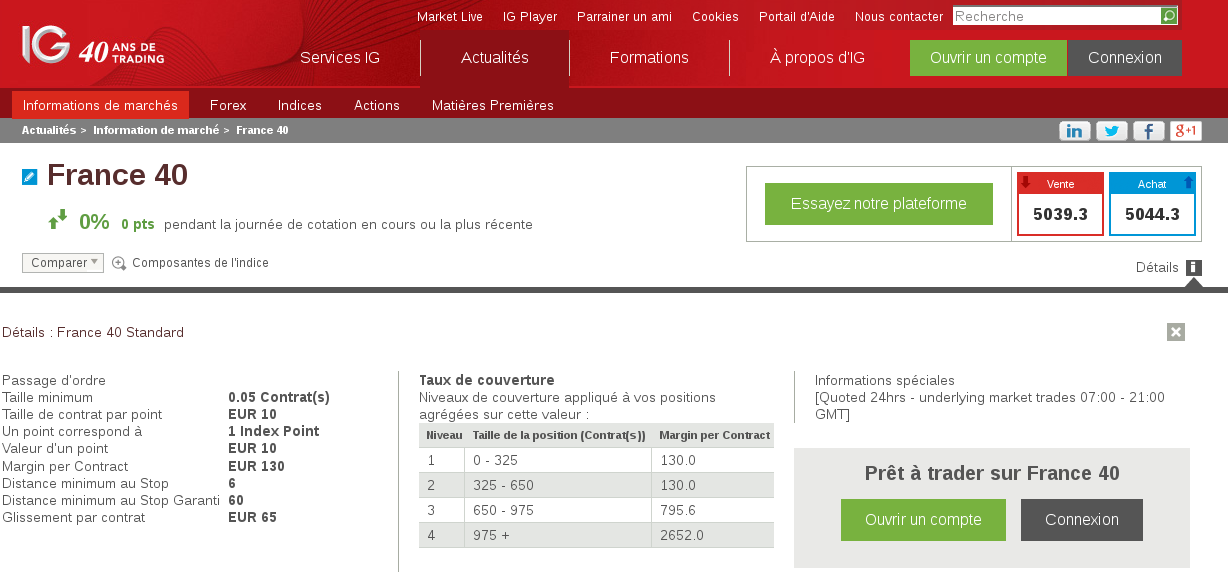Click header Connexion button
Viewport: 1228px width, 572px height.
[1125, 58]
